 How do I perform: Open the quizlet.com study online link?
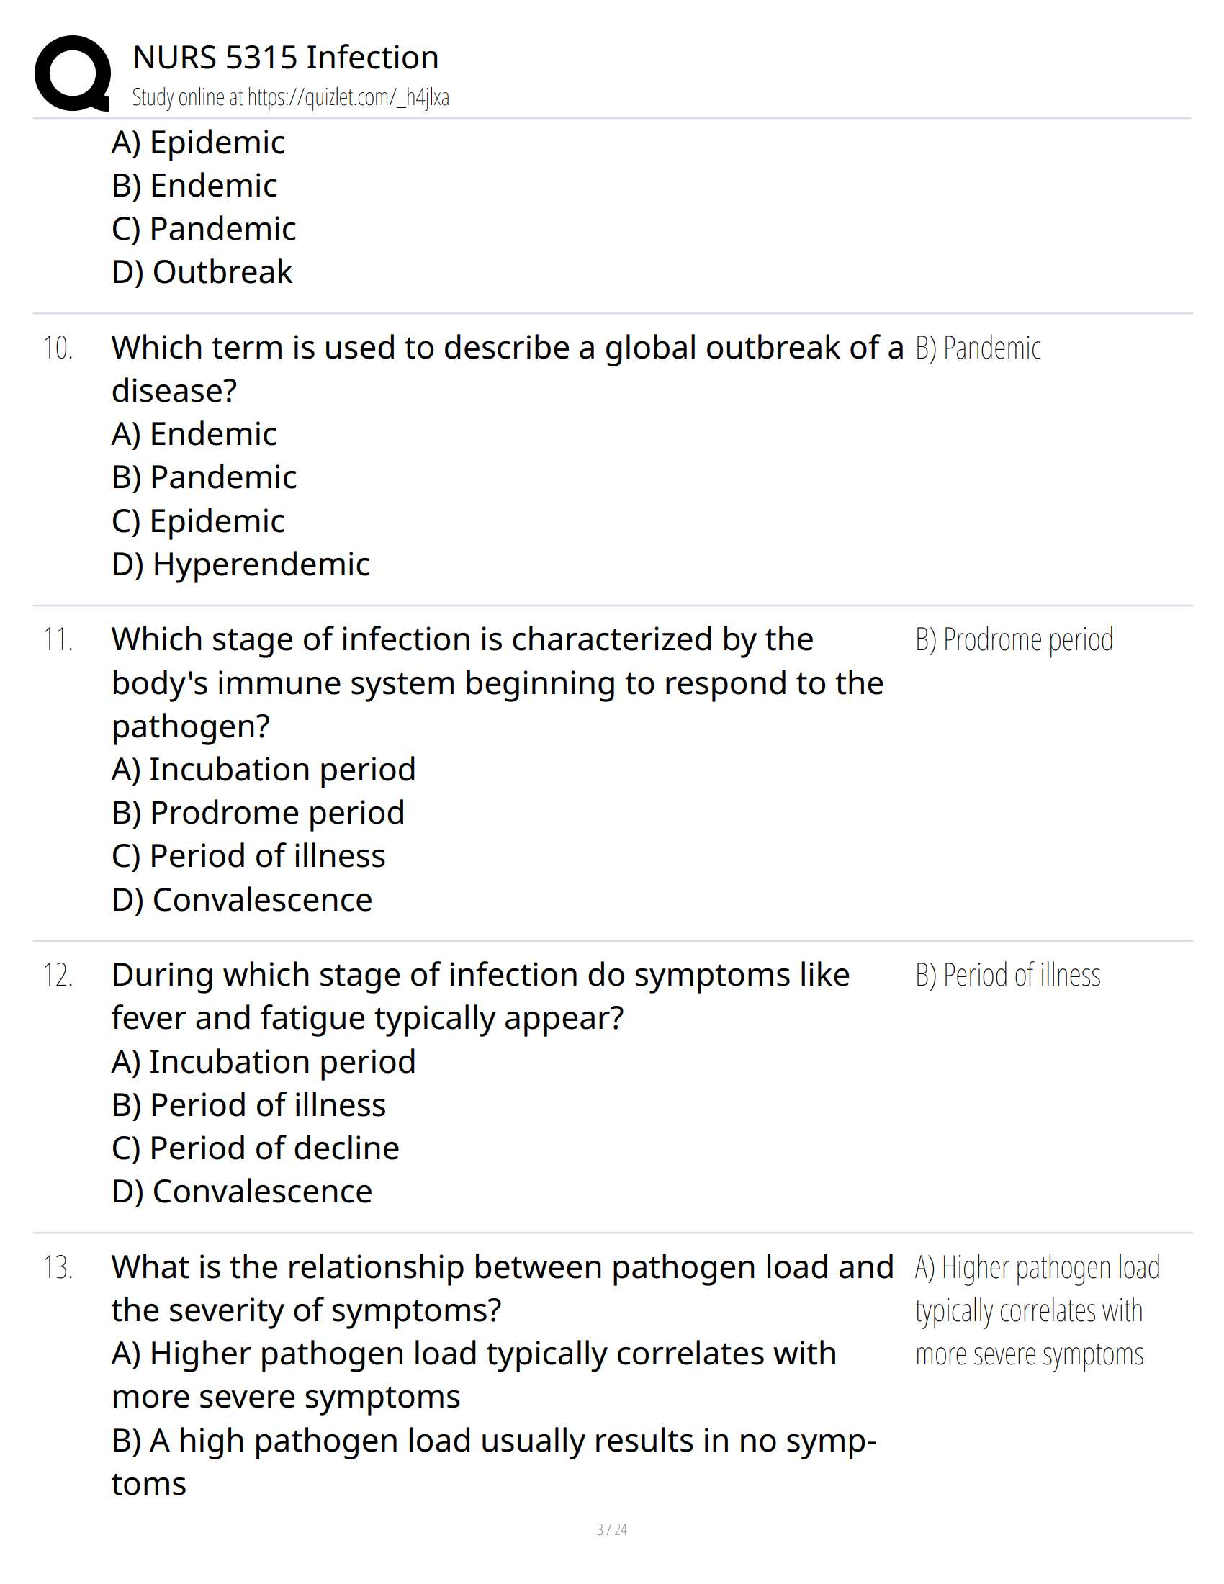point(290,97)
